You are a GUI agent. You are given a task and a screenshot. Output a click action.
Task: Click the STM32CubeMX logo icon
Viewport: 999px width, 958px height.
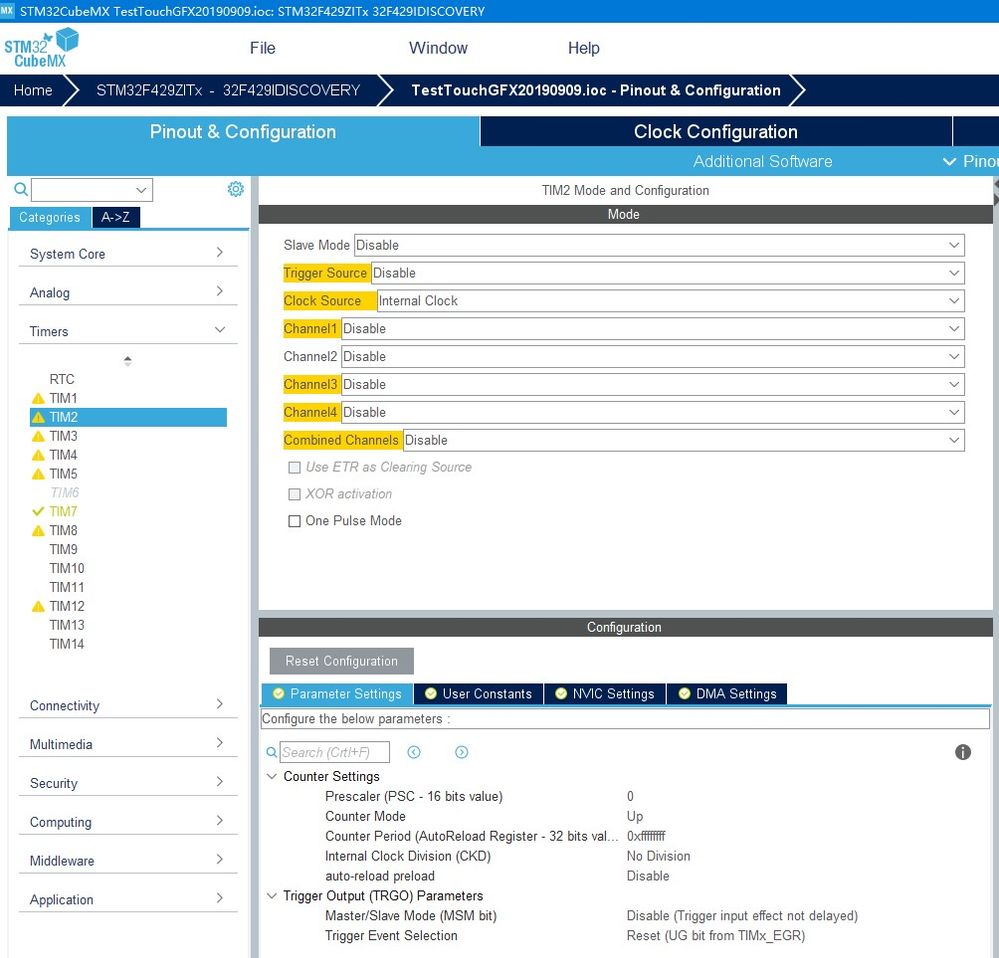tap(41, 48)
